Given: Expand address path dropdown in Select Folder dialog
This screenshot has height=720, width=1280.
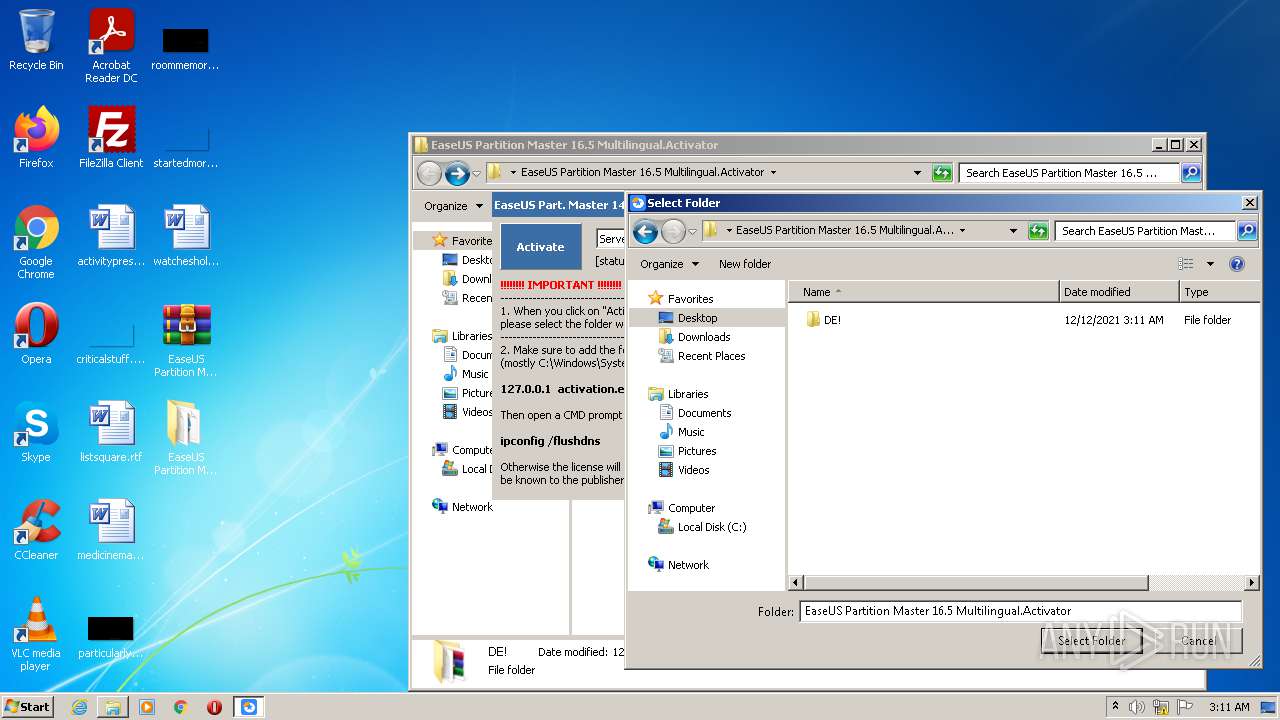Looking at the screenshot, I should pyautogui.click(x=962, y=231).
